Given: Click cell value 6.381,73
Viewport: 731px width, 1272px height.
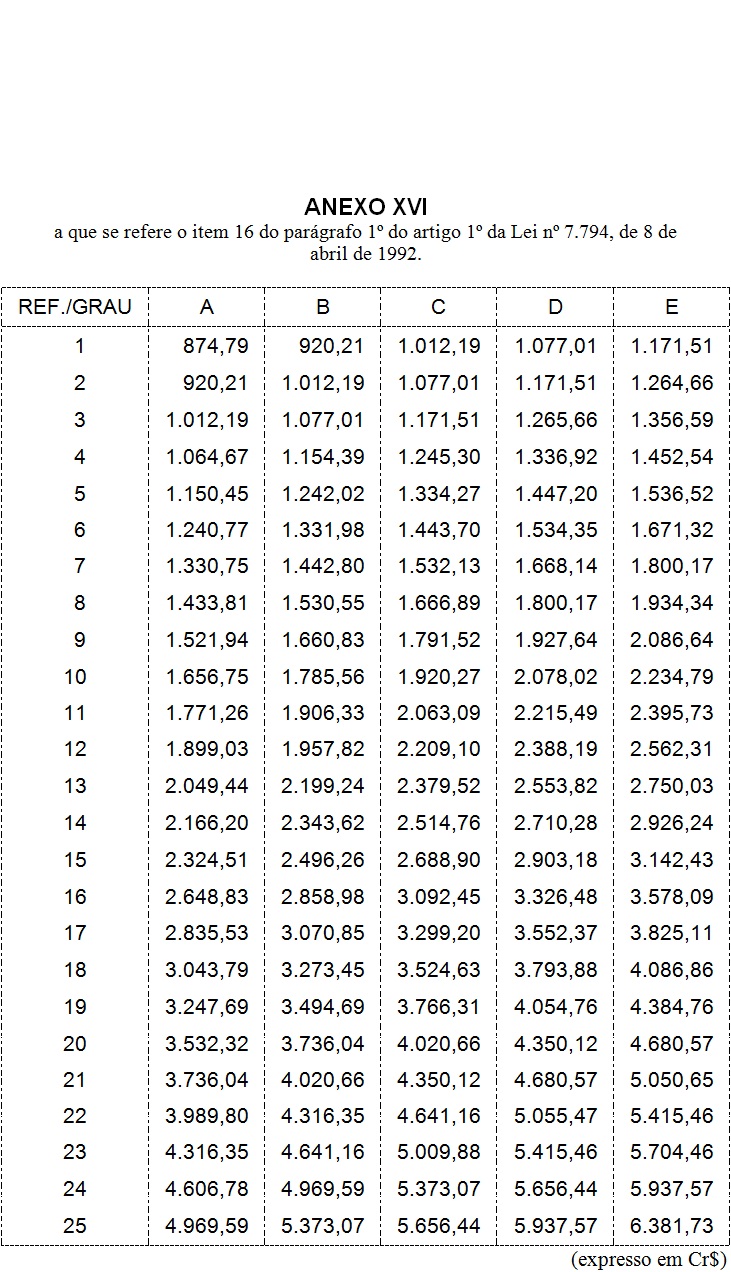Looking at the screenshot, I should point(671,1225).
